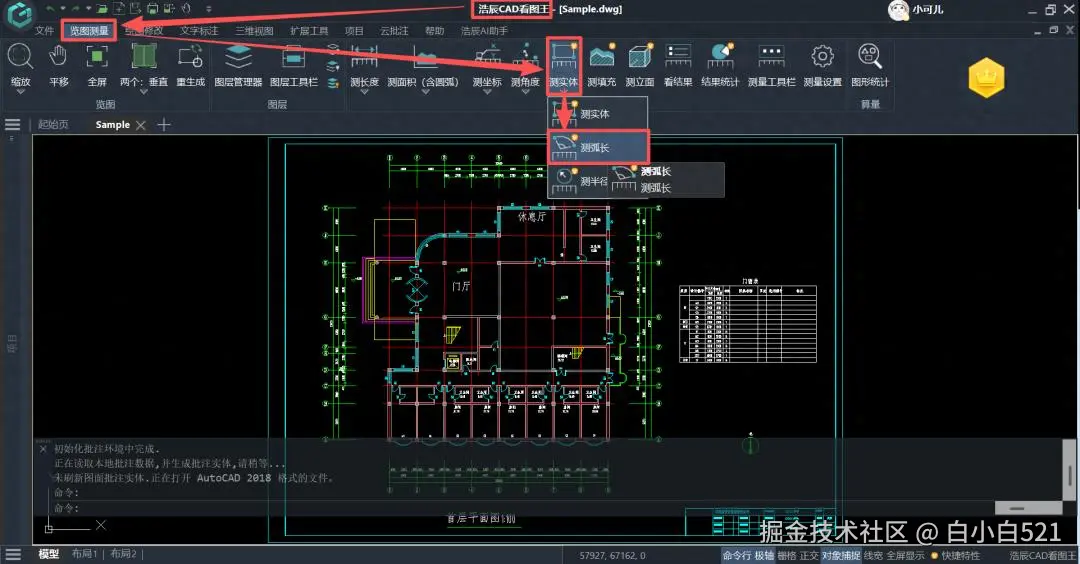Image resolution: width=1080 pixels, height=564 pixels.
Task: Open the 文件 menu
Action: 44,31
